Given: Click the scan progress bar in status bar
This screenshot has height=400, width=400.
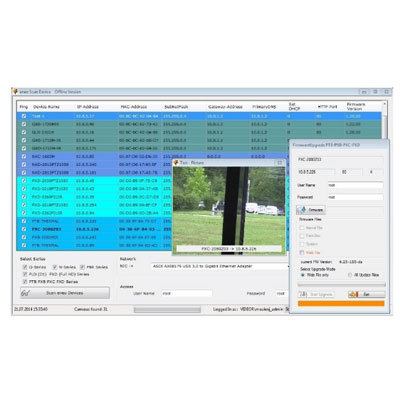Looking at the screenshot, I should [167, 310].
